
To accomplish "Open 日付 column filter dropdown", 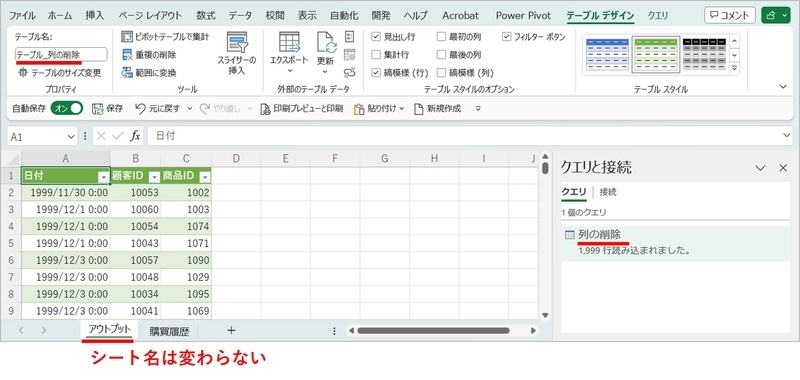I will pos(104,177).
